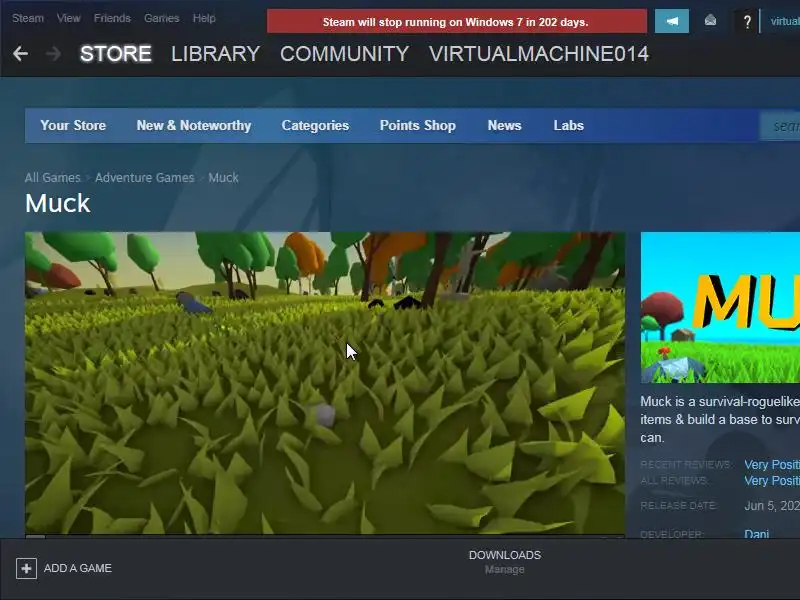This screenshot has width=800, height=600.
Task: Go forward with the right arrow
Action: pyautogui.click(x=53, y=54)
